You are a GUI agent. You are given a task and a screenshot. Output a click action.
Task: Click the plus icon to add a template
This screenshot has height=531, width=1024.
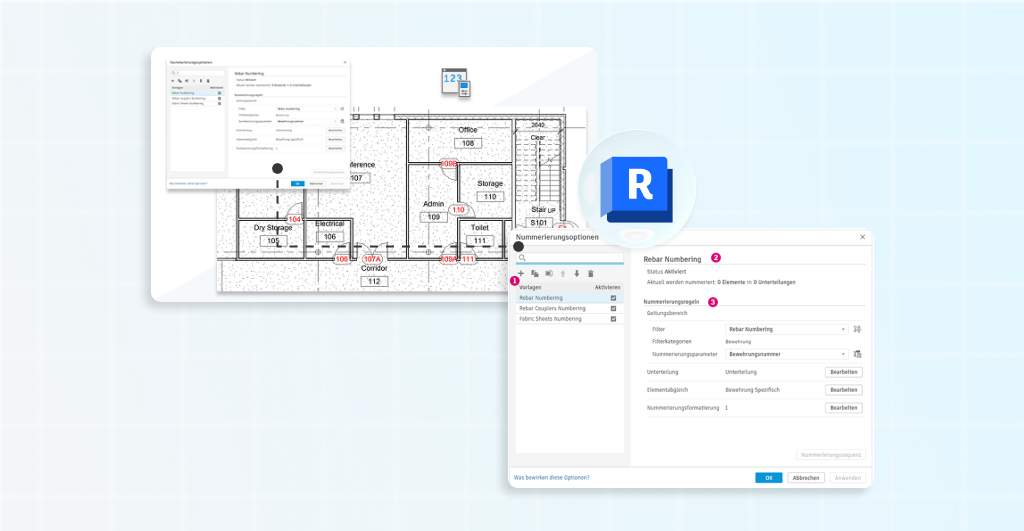pos(520,273)
